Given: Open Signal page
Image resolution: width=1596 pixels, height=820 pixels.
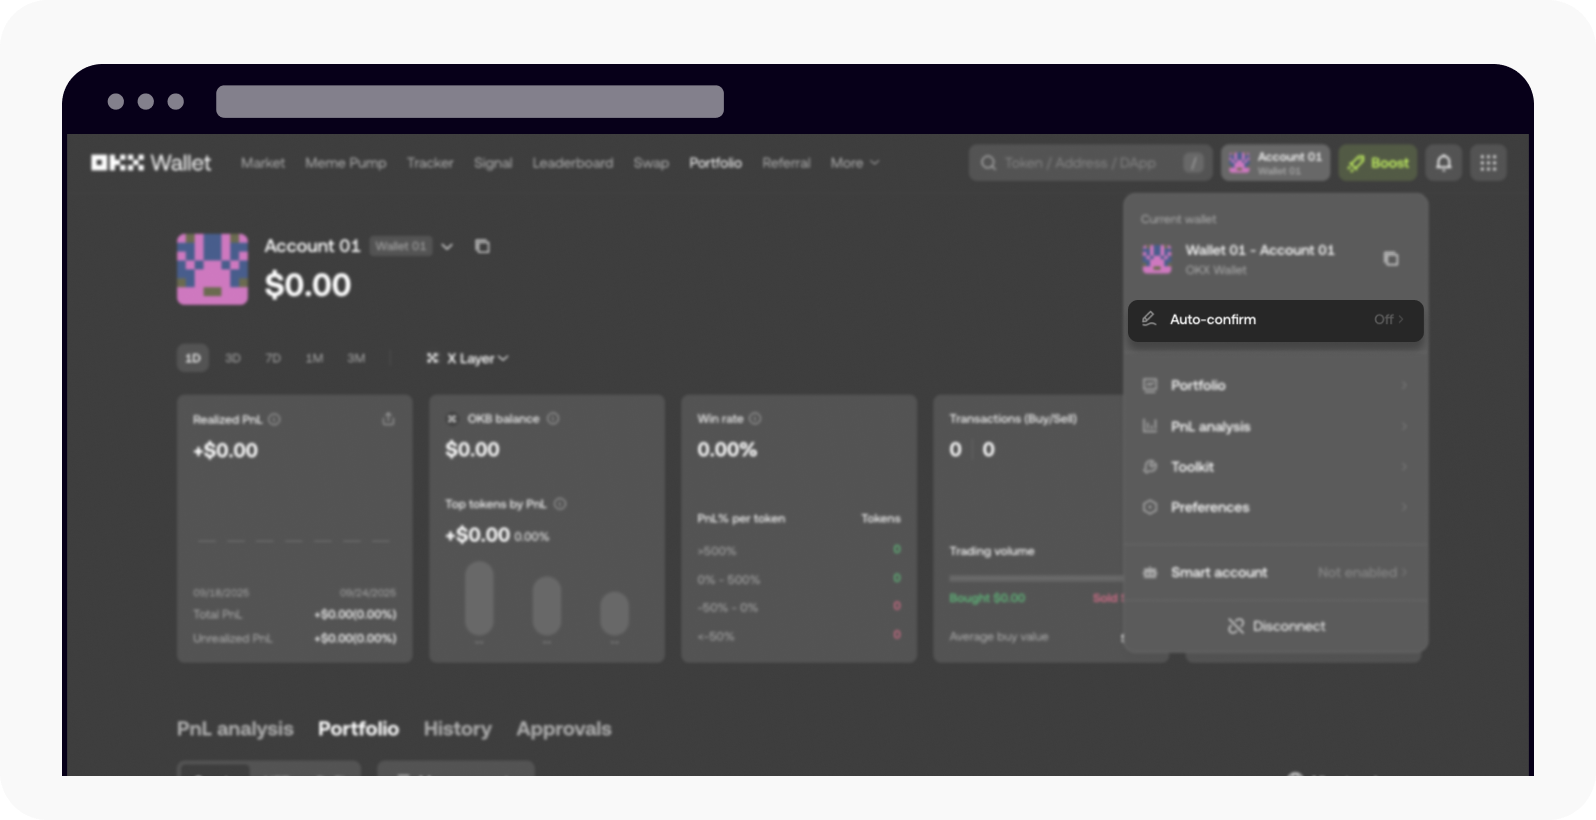Looking at the screenshot, I should point(493,163).
